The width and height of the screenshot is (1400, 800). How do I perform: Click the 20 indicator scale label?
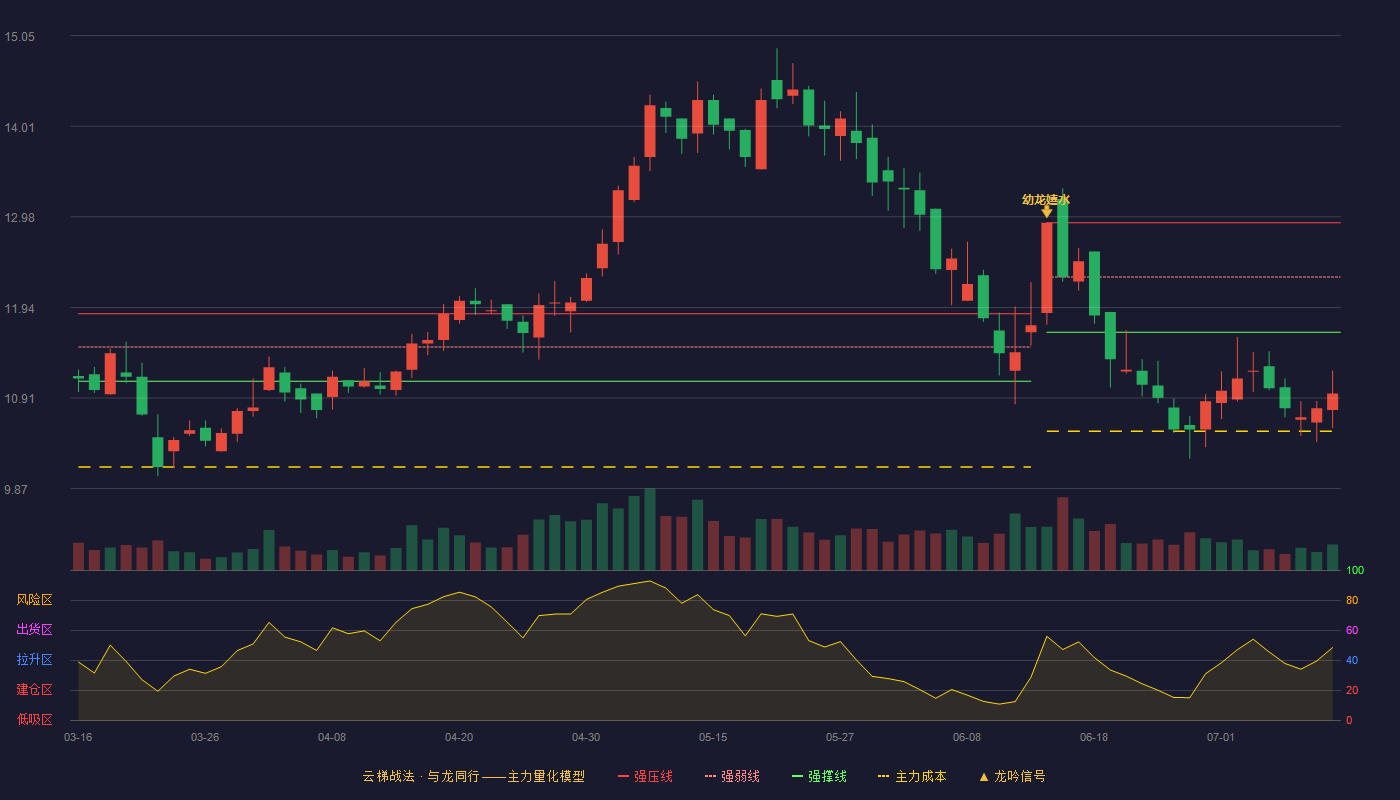pyautogui.click(x=1352, y=690)
